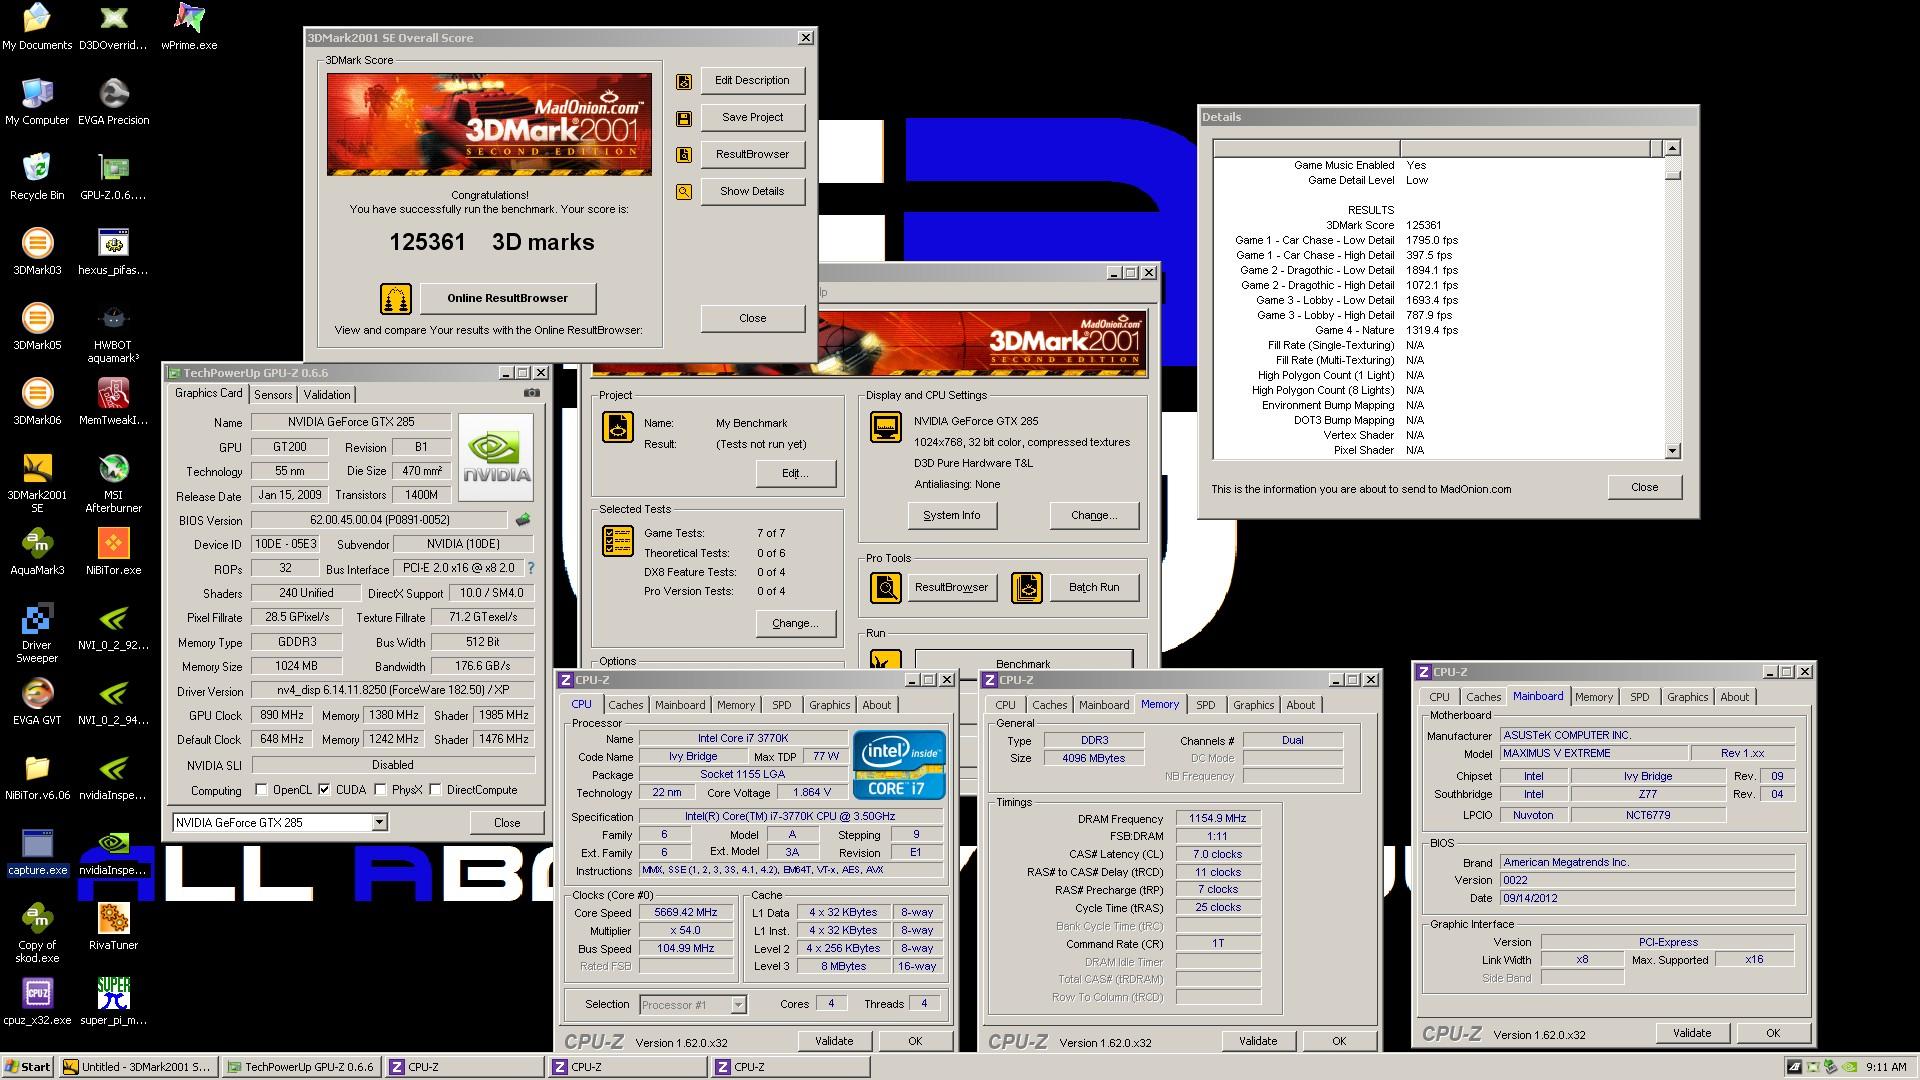Click the Start button on the taskbar

[x=28, y=1066]
